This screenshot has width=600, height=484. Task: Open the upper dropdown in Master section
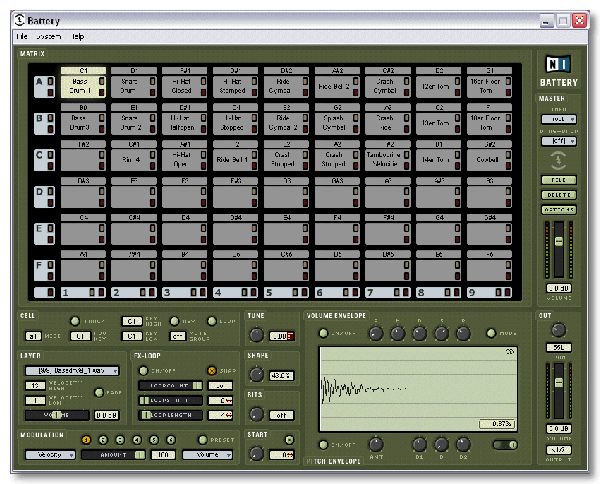(x=559, y=119)
